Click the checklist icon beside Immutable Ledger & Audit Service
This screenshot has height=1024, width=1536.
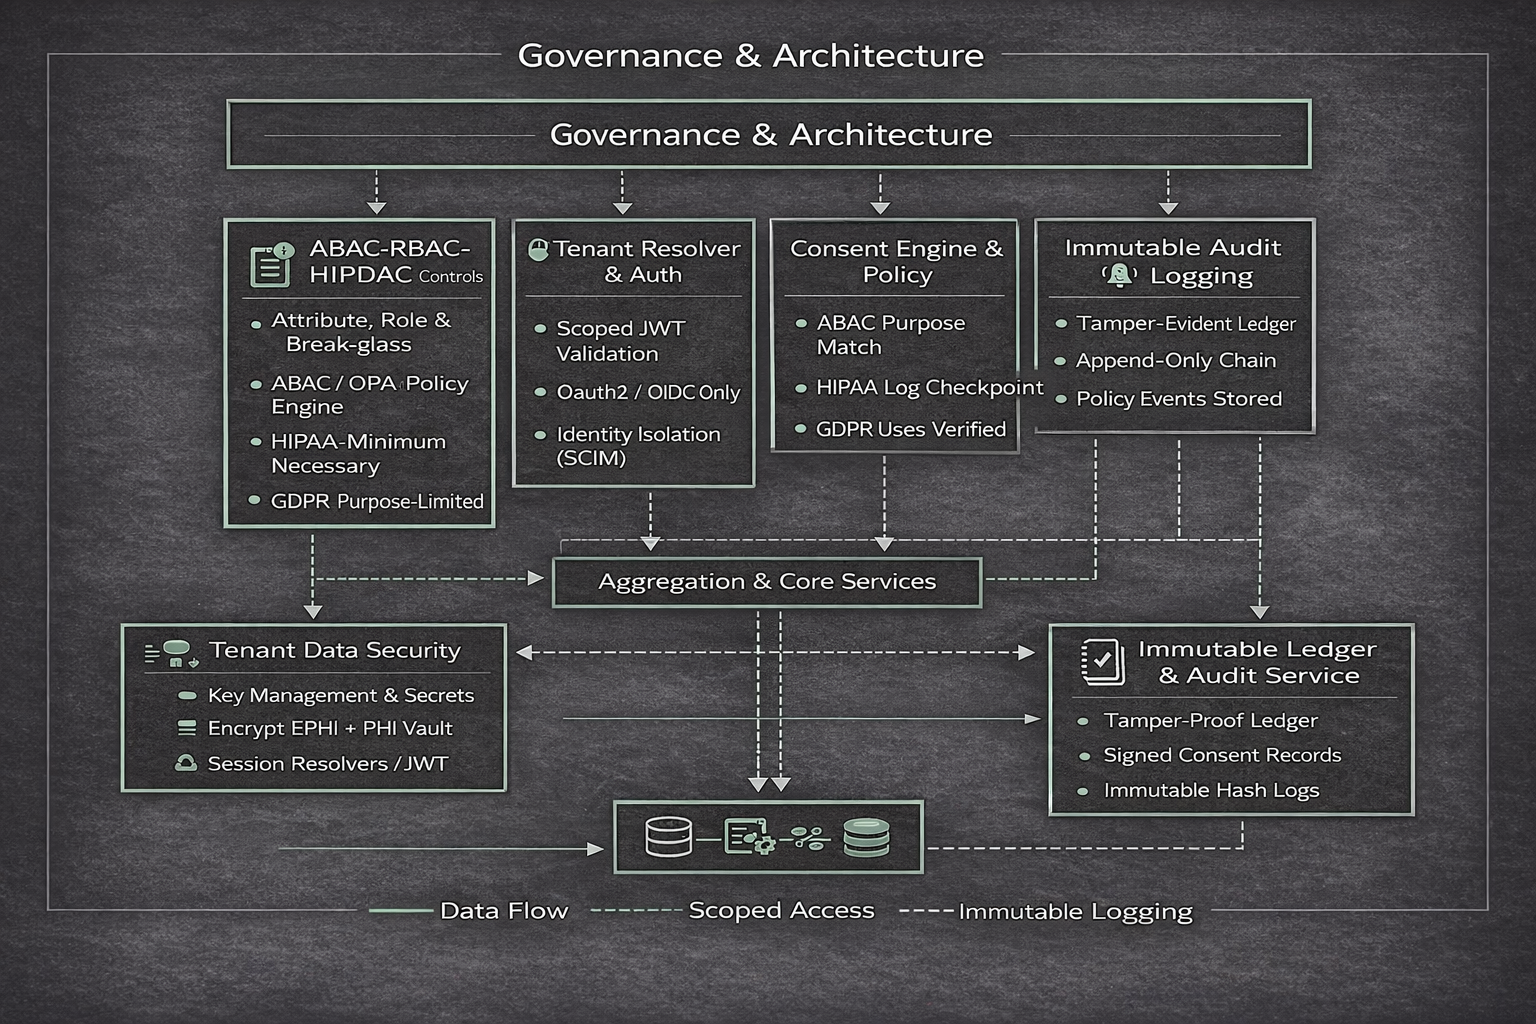tap(1102, 661)
